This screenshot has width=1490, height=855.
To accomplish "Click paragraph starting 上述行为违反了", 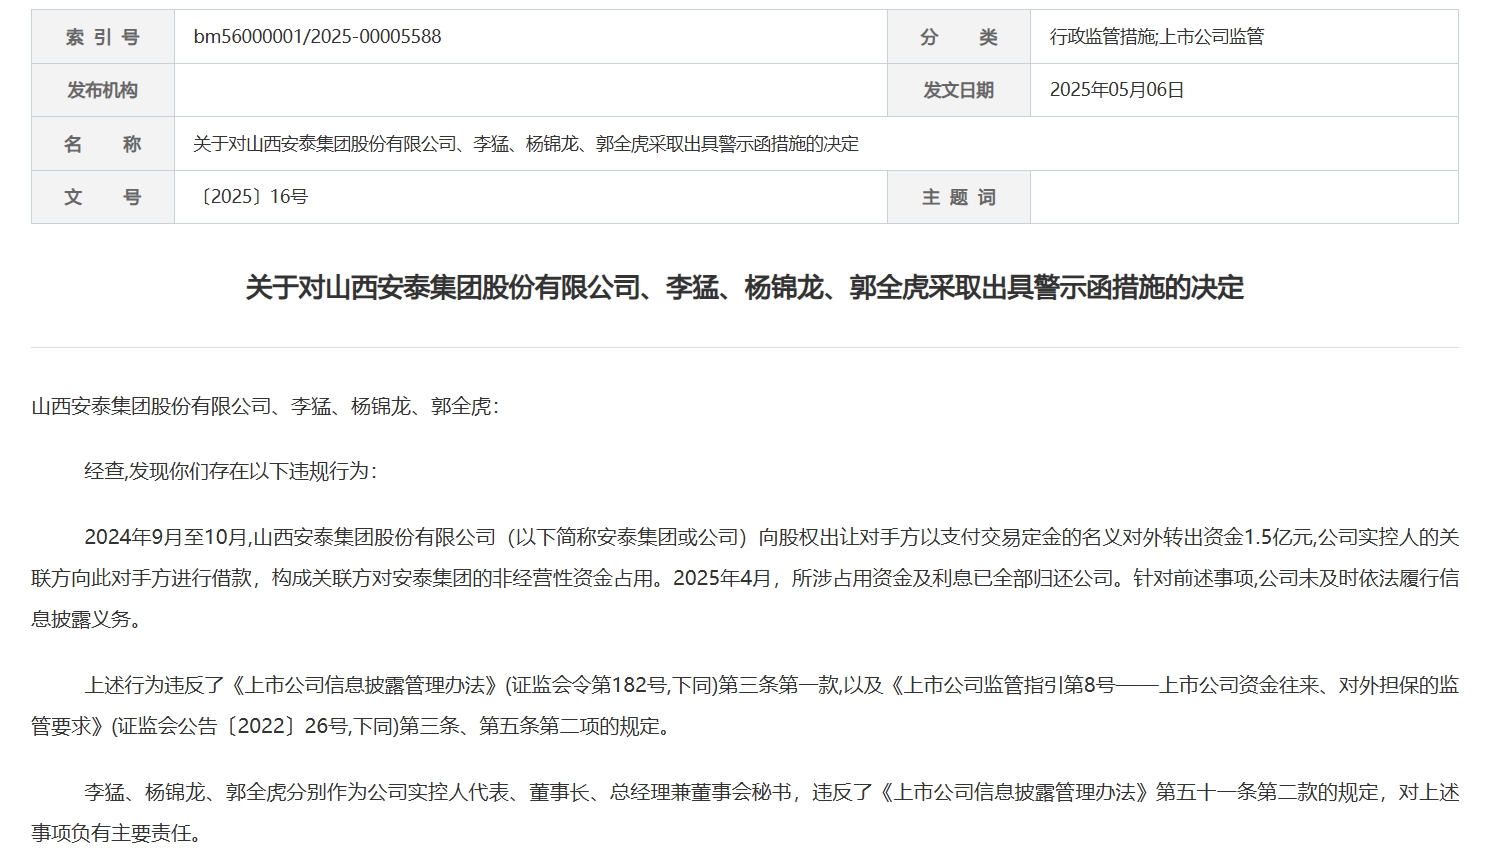I will click(745, 706).
